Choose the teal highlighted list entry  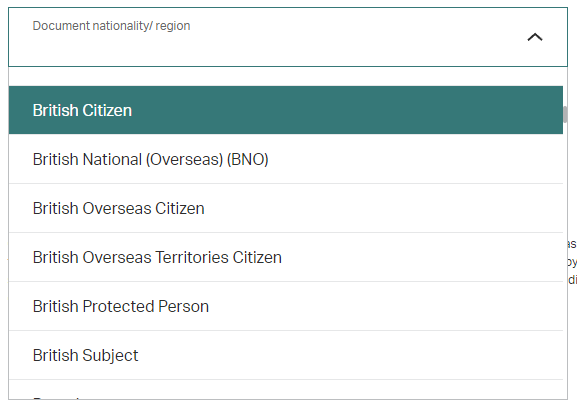pos(286,110)
